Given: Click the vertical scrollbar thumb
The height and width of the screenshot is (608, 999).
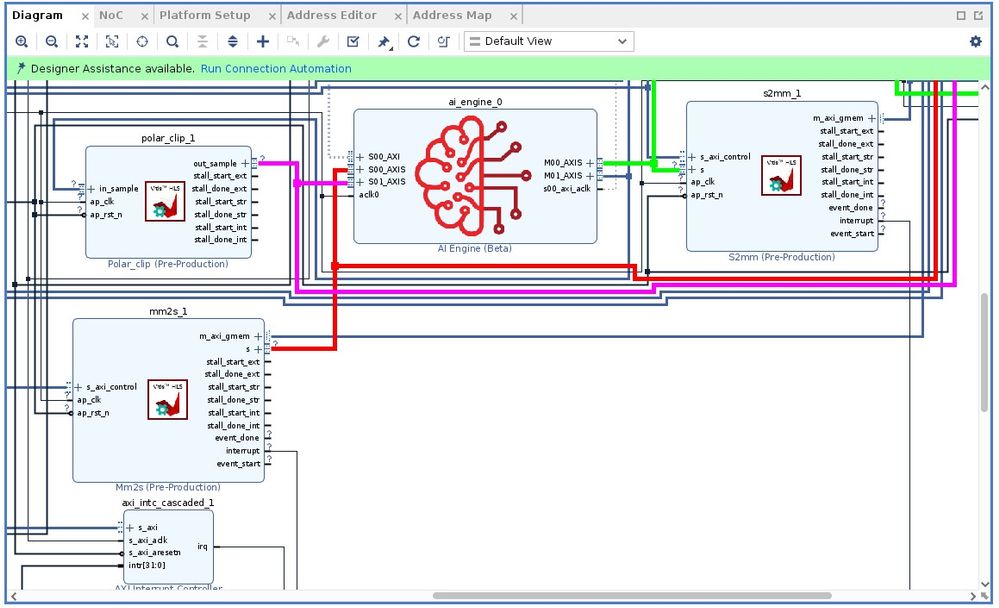Looking at the screenshot, I should point(984,352).
